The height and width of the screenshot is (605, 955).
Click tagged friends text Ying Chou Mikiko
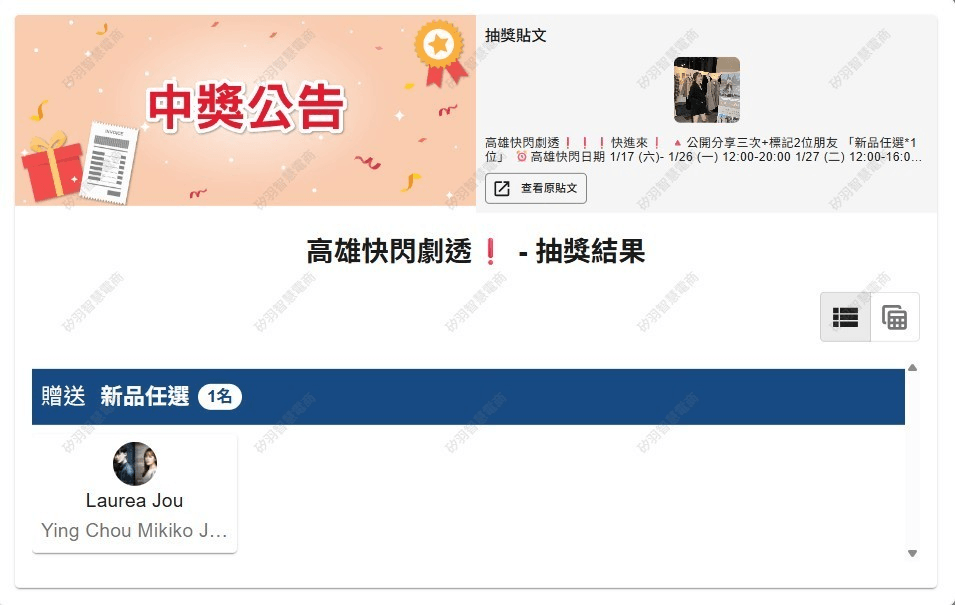135,530
